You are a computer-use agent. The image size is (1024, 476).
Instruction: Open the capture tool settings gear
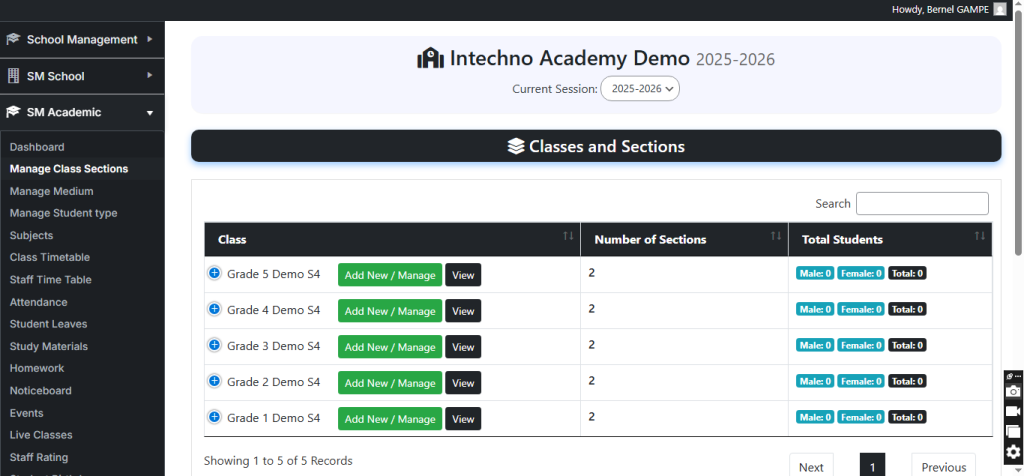click(1013, 452)
